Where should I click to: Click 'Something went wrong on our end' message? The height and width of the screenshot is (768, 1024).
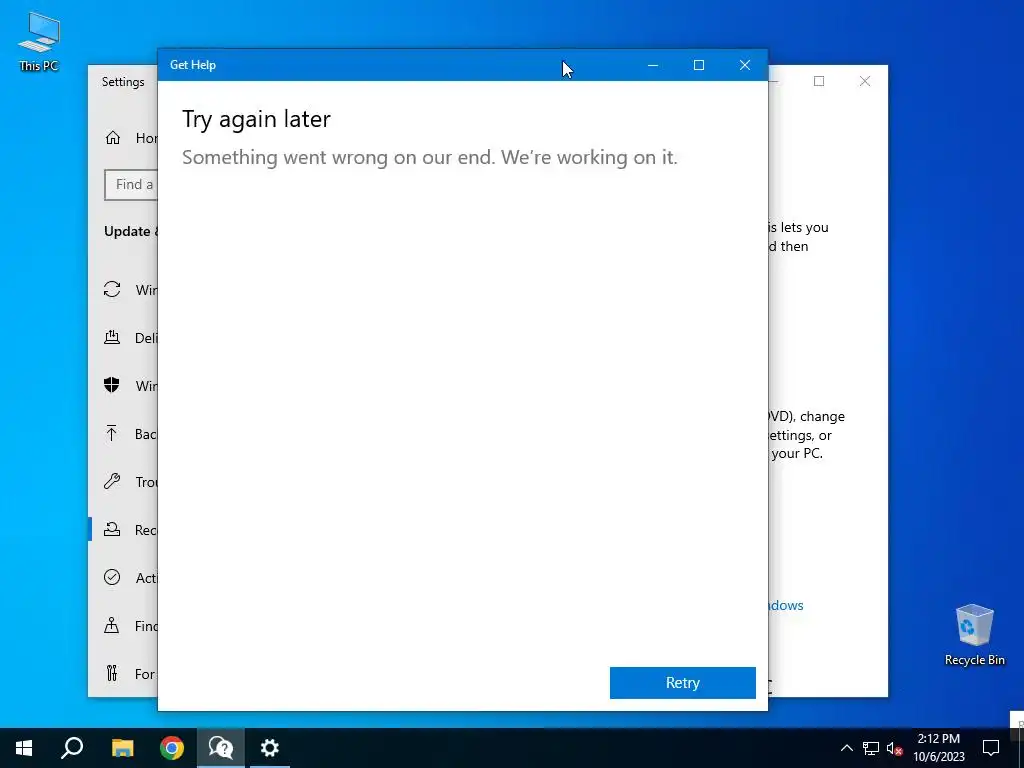430,157
